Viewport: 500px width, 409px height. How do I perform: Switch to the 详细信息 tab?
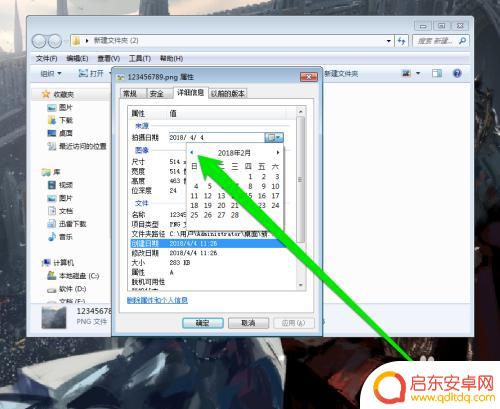click(x=190, y=93)
